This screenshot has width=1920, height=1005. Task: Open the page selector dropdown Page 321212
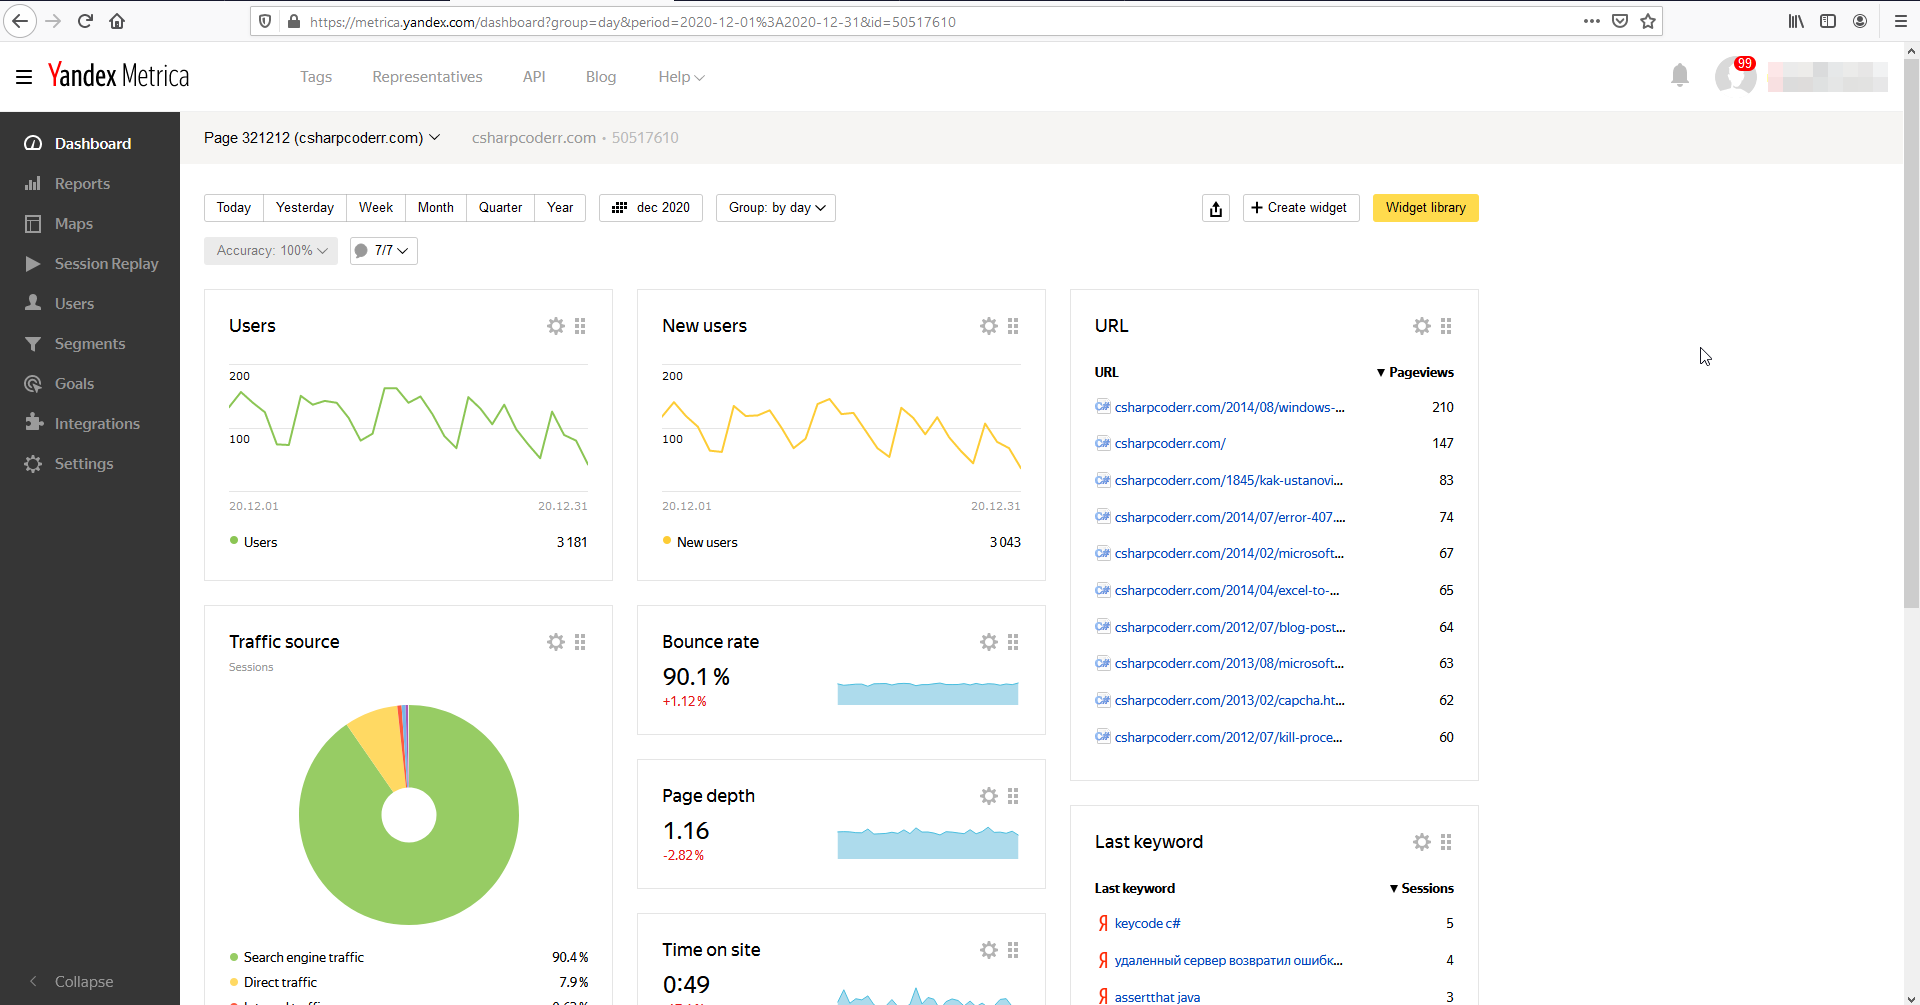(322, 138)
